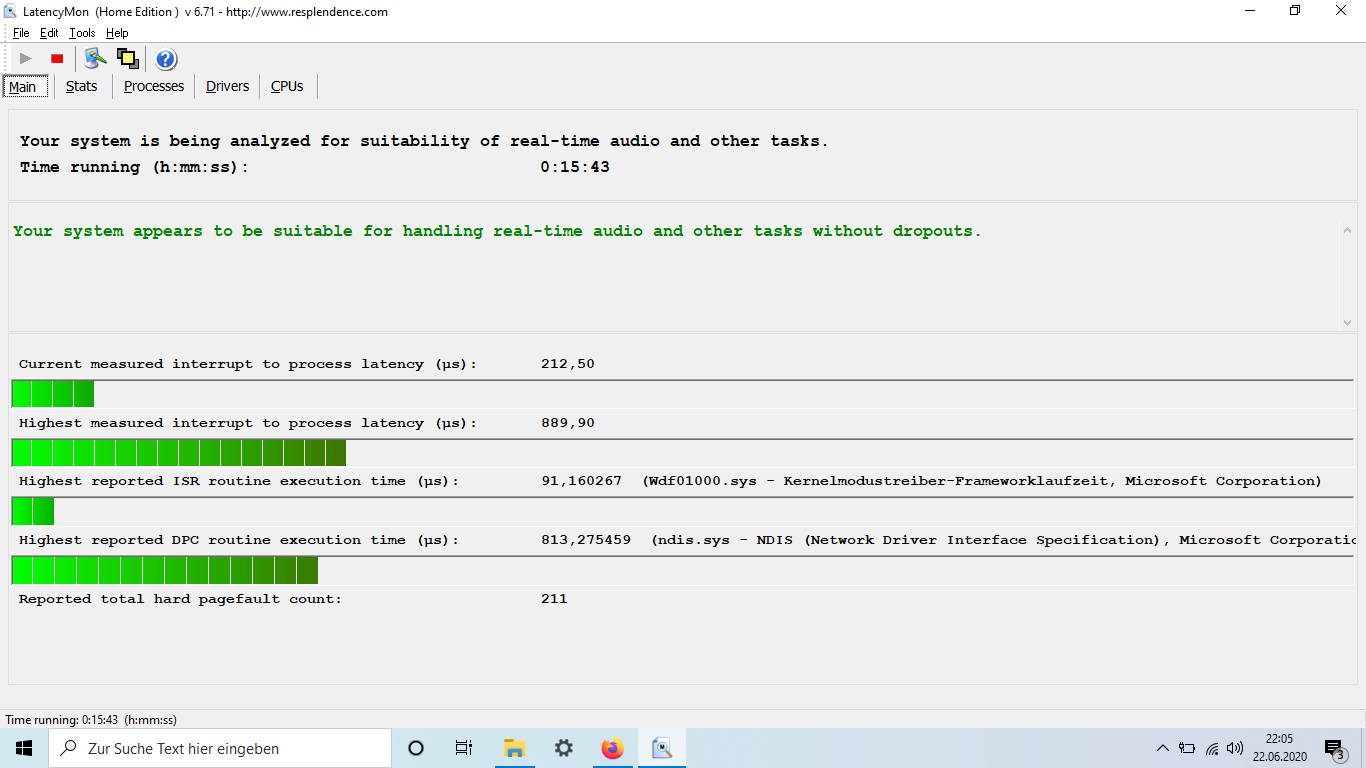The height and width of the screenshot is (768, 1366).
Task: Switch to the Drivers tab
Action: click(228, 87)
